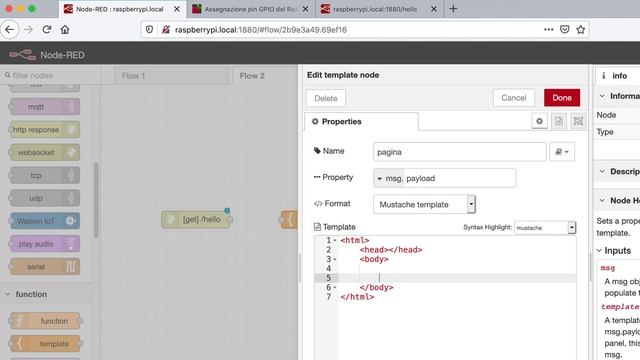Click the shield tracking protection icon

(149, 29)
